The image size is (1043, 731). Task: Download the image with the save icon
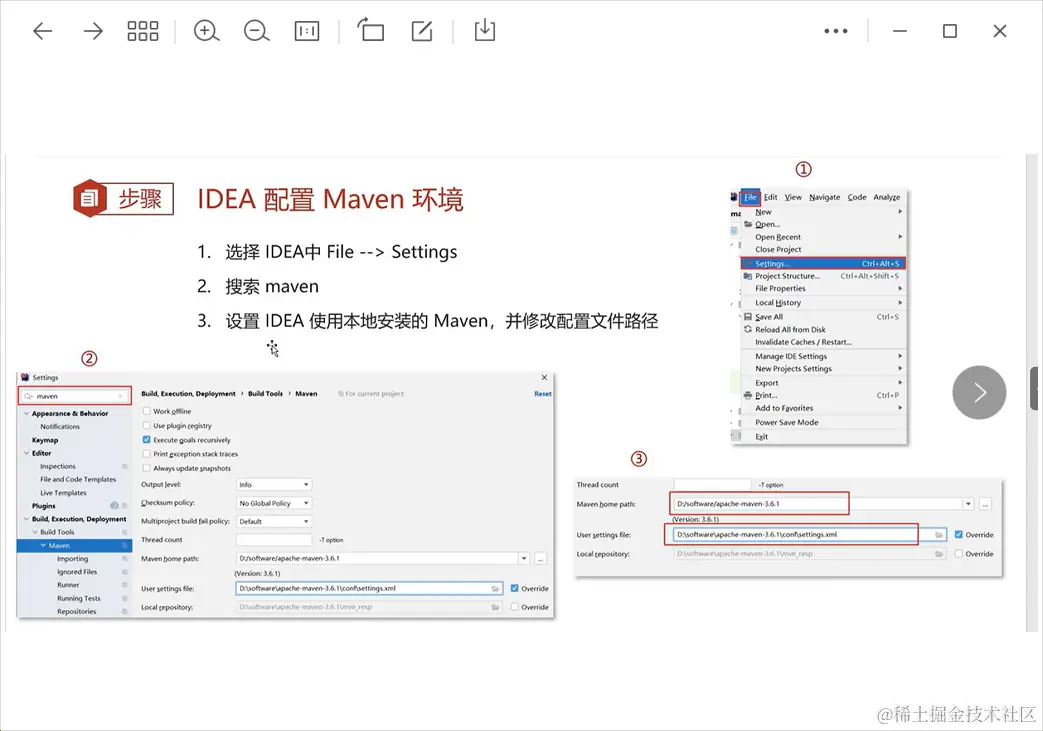click(485, 30)
